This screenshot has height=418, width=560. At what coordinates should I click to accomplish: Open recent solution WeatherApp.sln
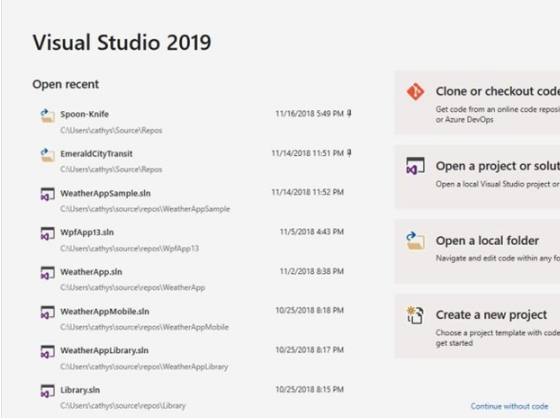click(195, 279)
